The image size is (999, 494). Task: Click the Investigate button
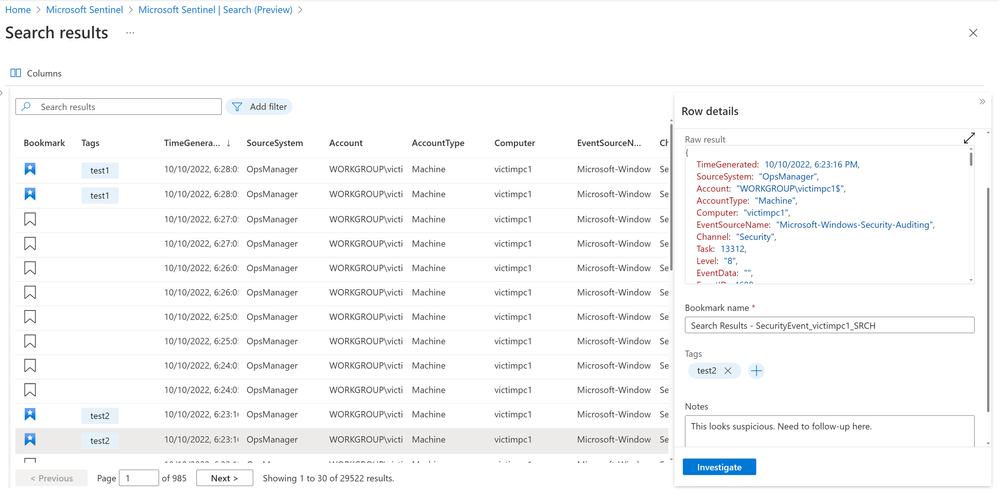pyautogui.click(x=719, y=467)
